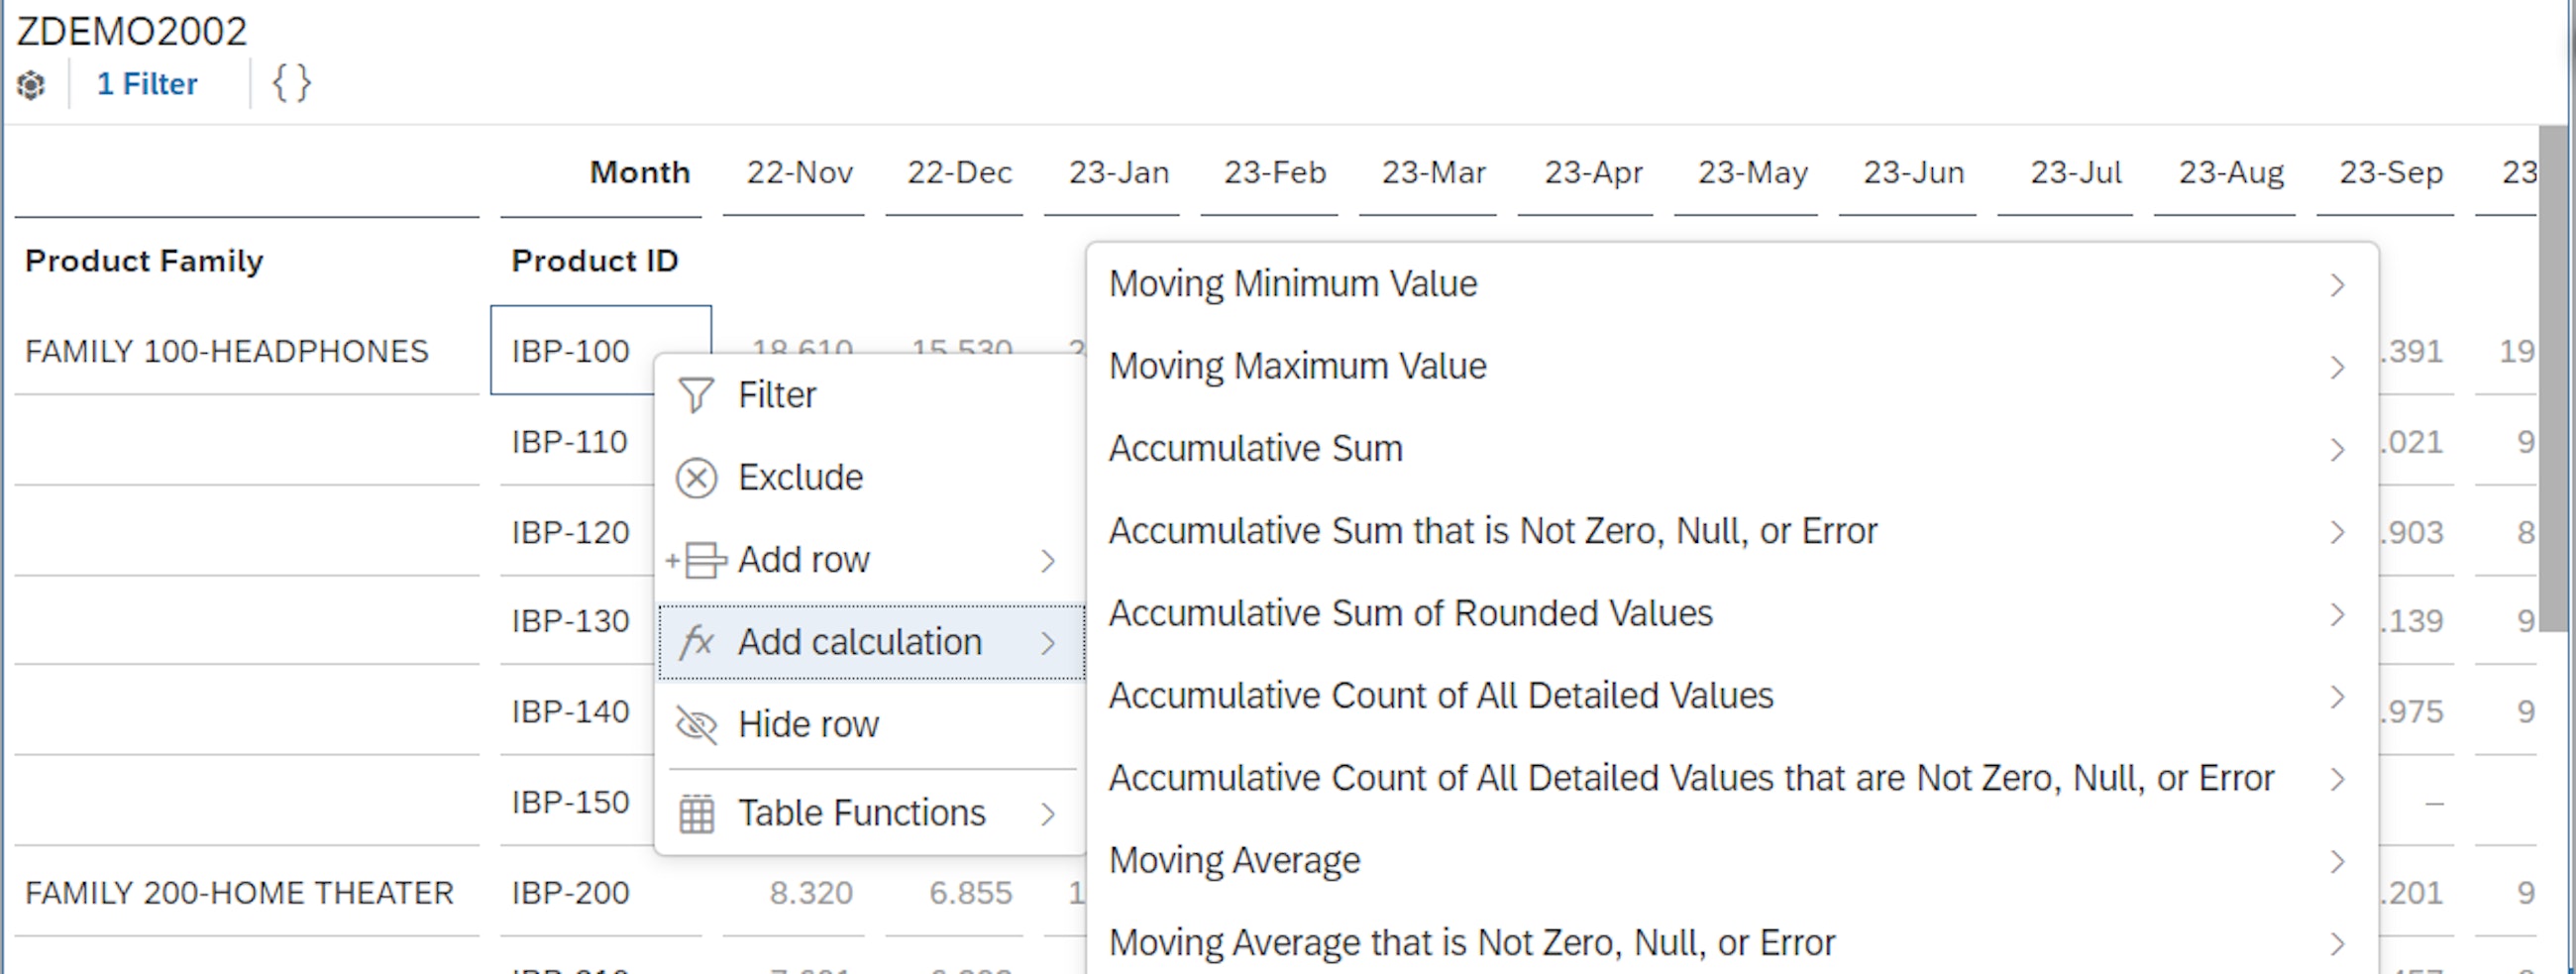This screenshot has width=2576, height=974.
Task: Expand the Table Functions chevron
Action: pyautogui.click(x=1047, y=812)
